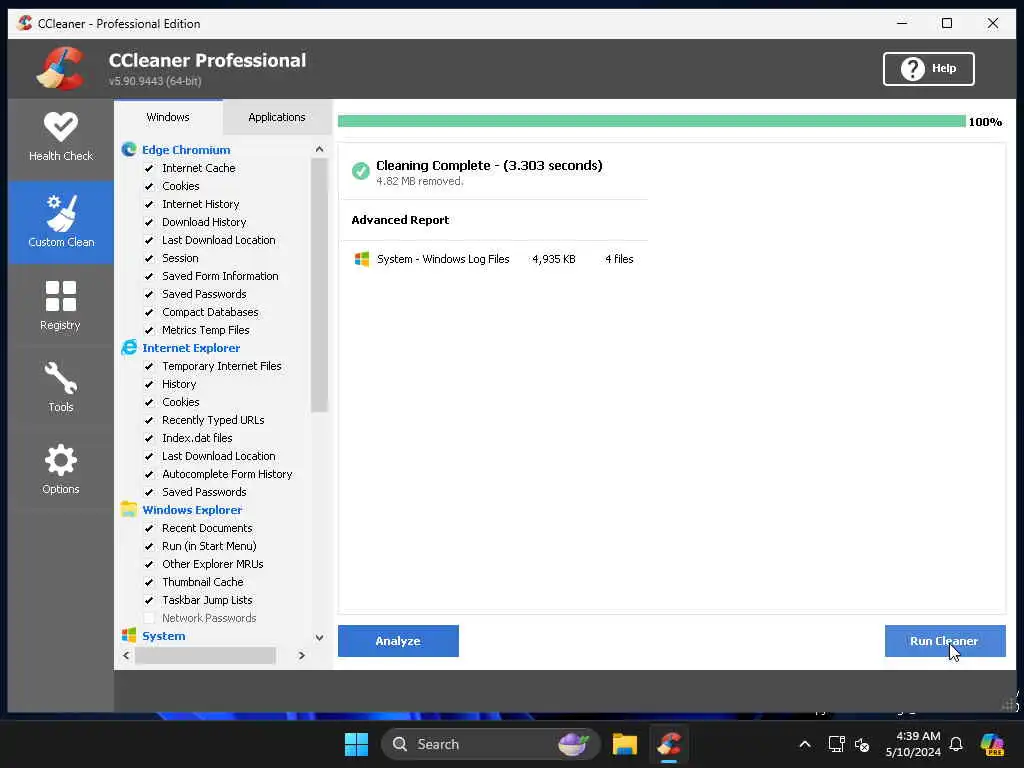Toggle the Session checkbox
This screenshot has width=1024, height=768.
[149, 259]
